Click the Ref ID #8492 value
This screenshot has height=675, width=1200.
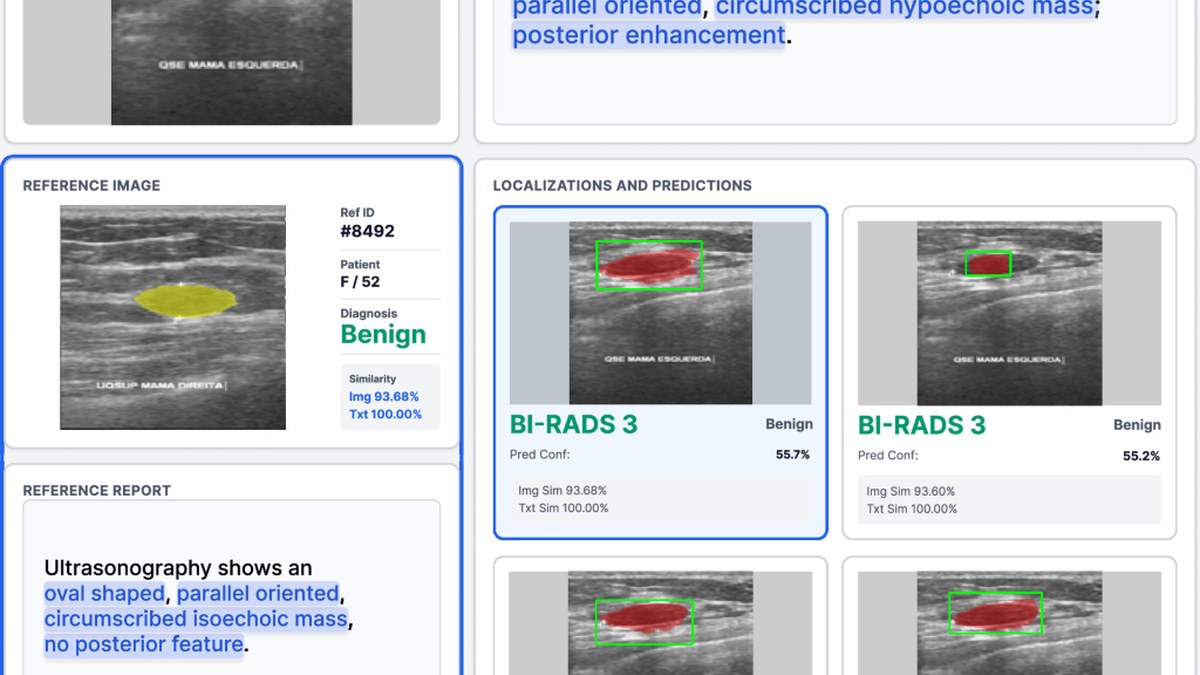(x=368, y=231)
